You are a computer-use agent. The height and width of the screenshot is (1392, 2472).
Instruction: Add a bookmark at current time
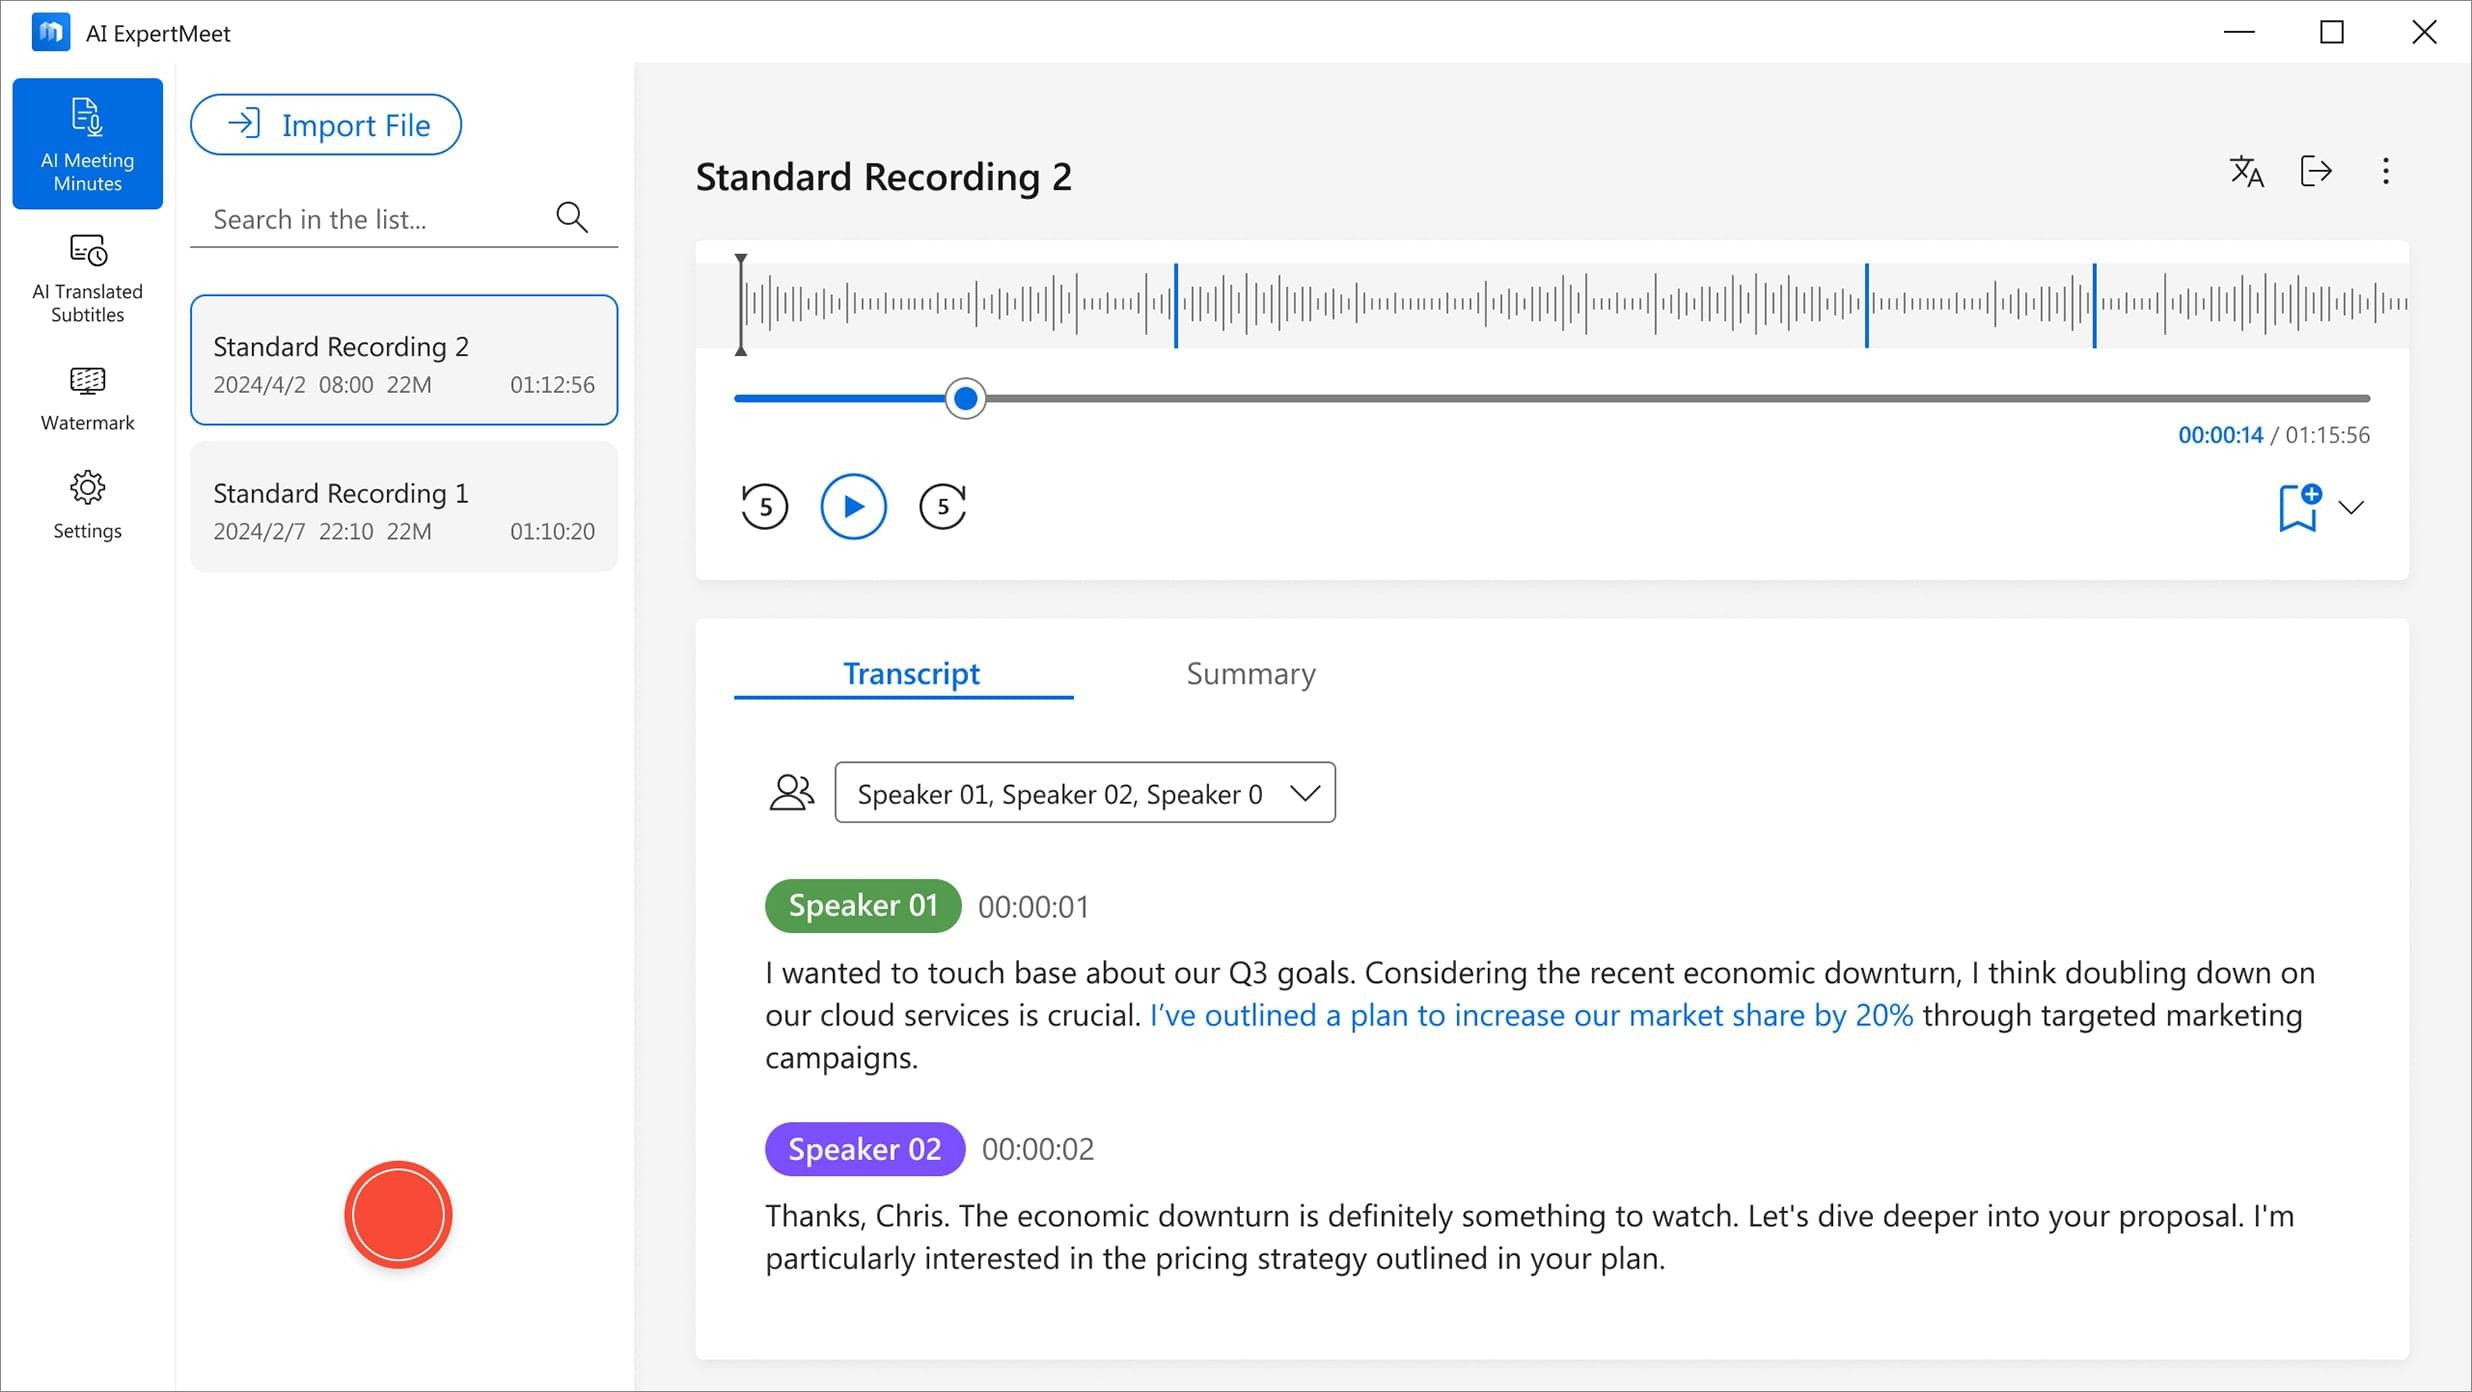[2299, 507]
